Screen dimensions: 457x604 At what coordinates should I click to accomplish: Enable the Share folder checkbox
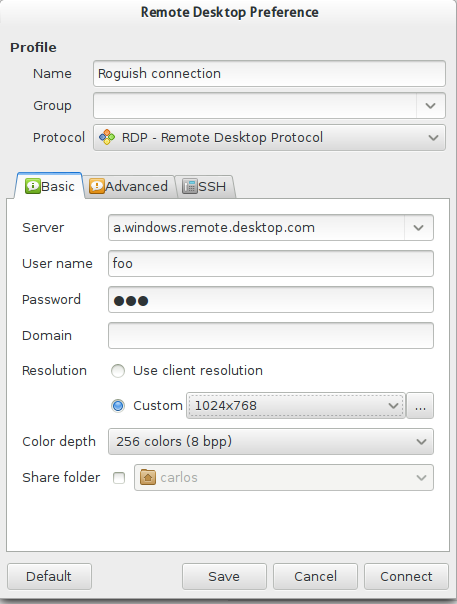(119, 478)
